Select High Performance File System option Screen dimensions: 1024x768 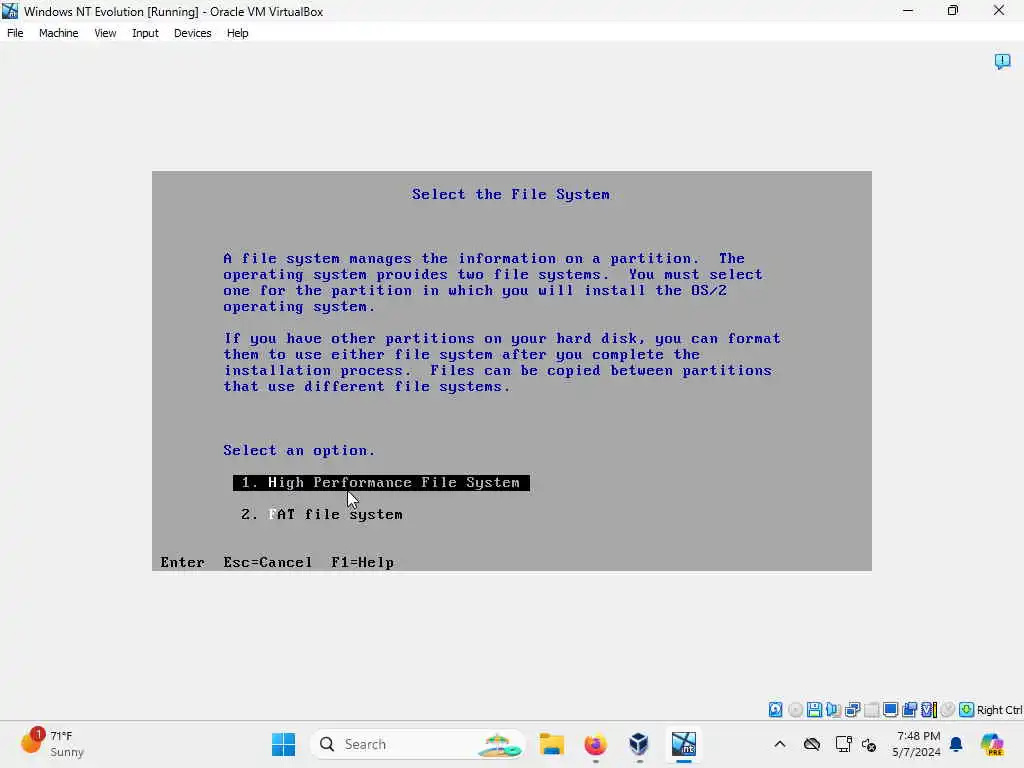[x=381, y=483]
